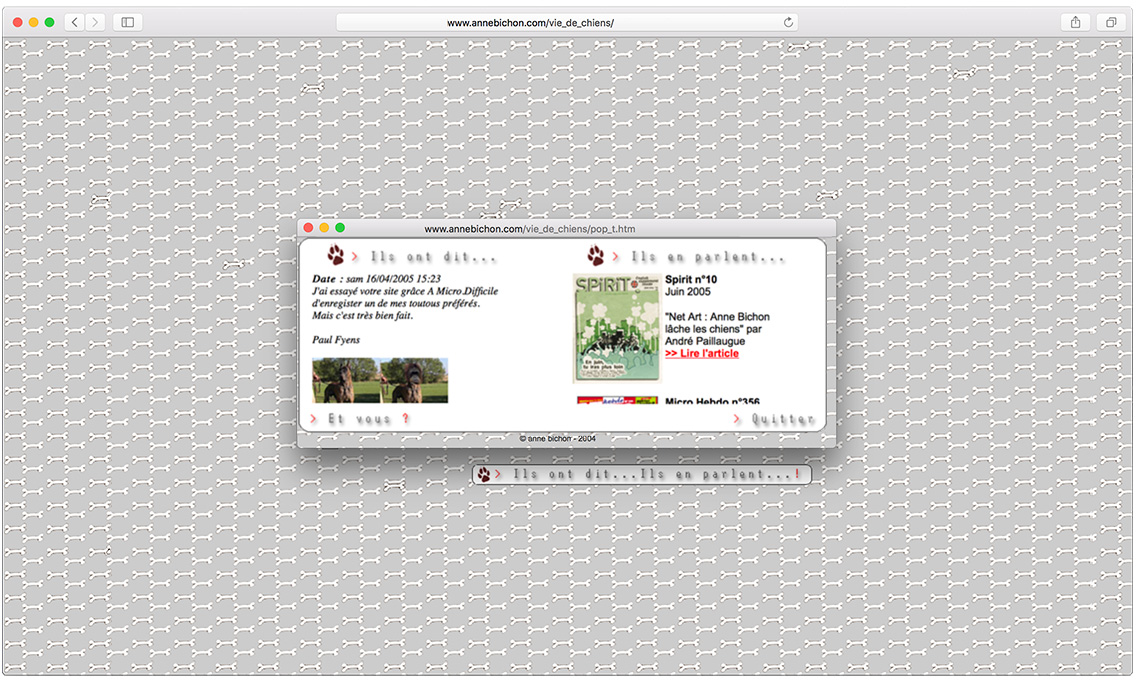
Task: Click the Micro Hebdo n°356 cover image
Action: (617, 400)
